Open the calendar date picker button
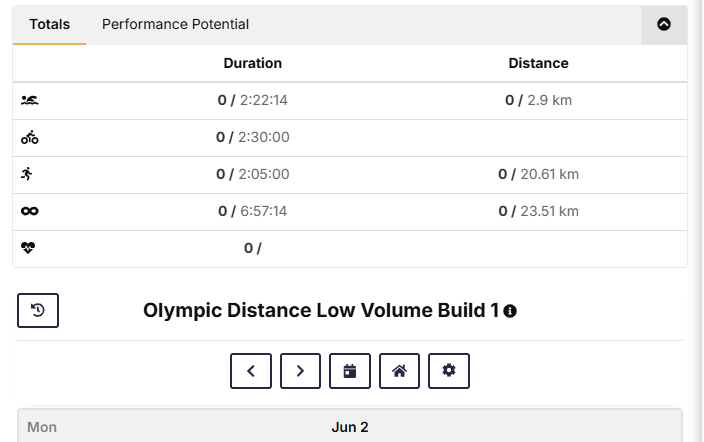This screenshot has height=442, width=704. (x=350, y=371)
